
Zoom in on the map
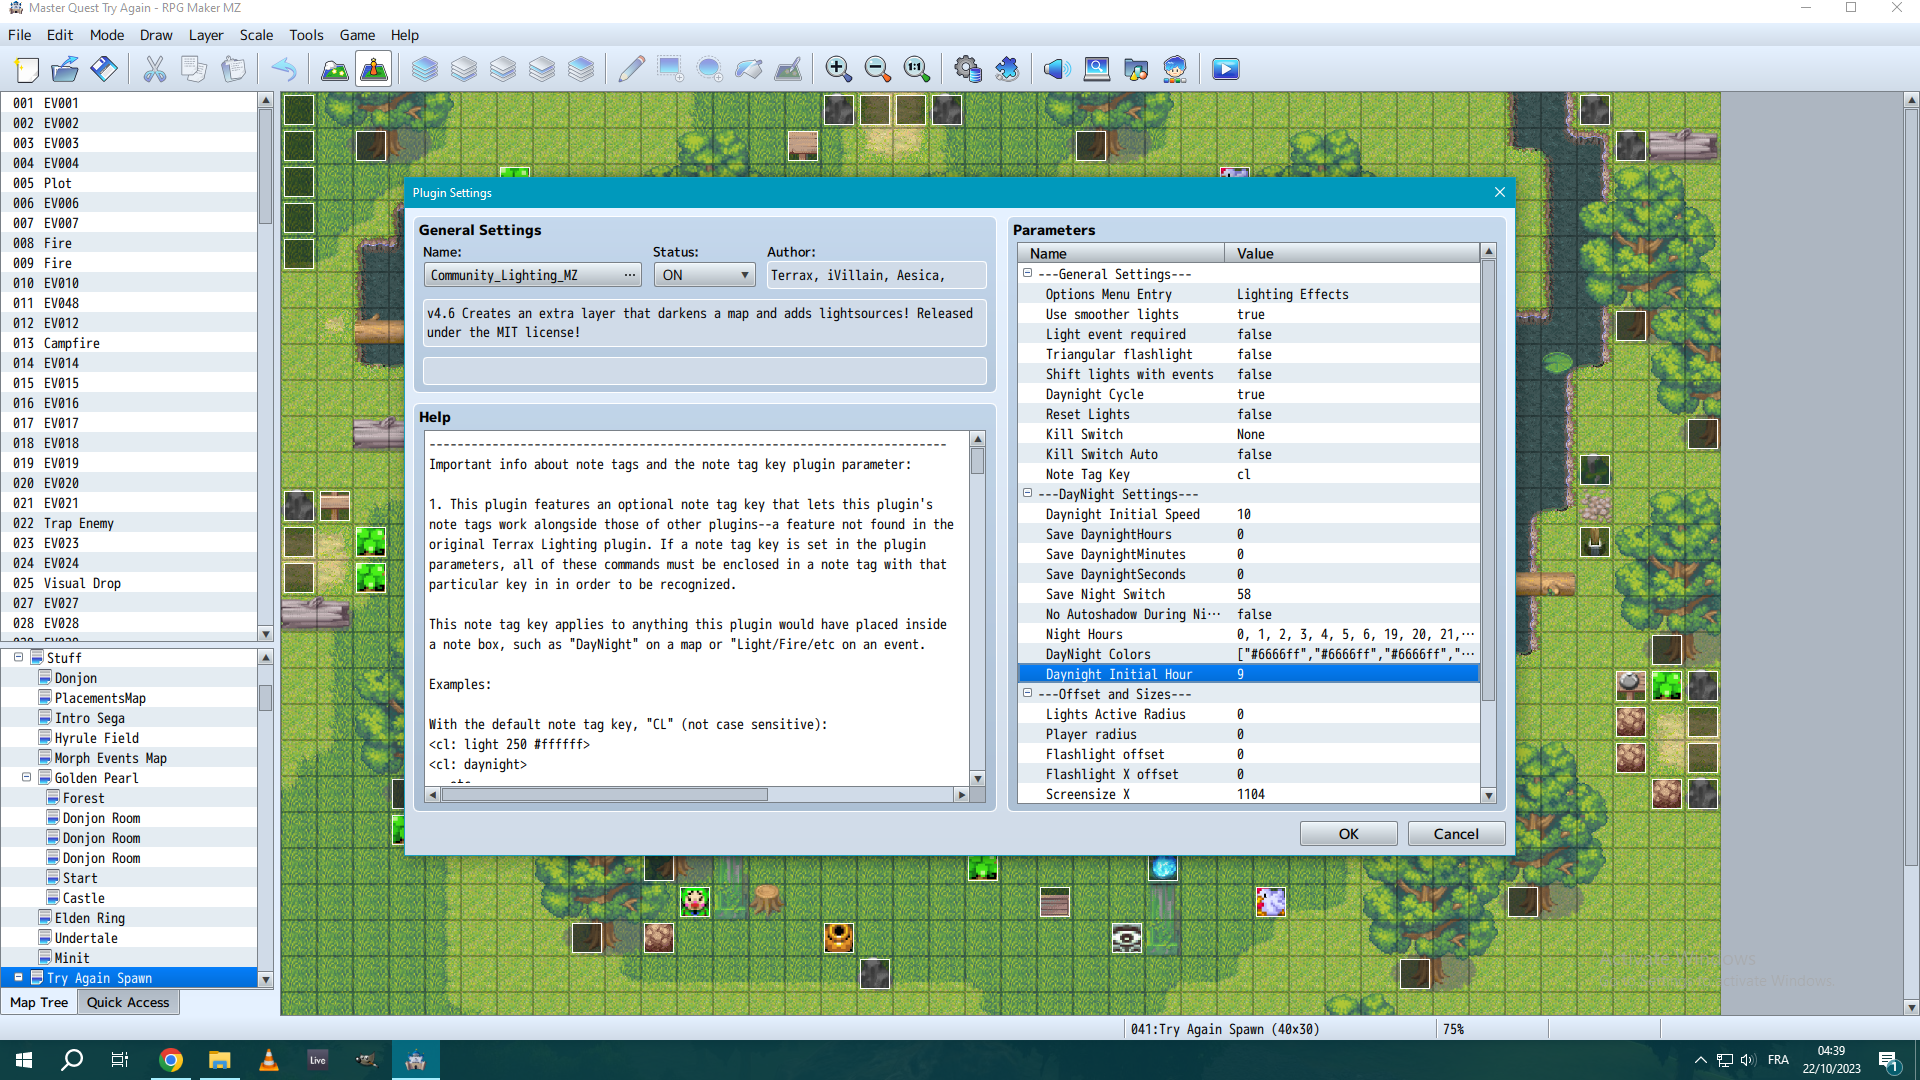838,69
